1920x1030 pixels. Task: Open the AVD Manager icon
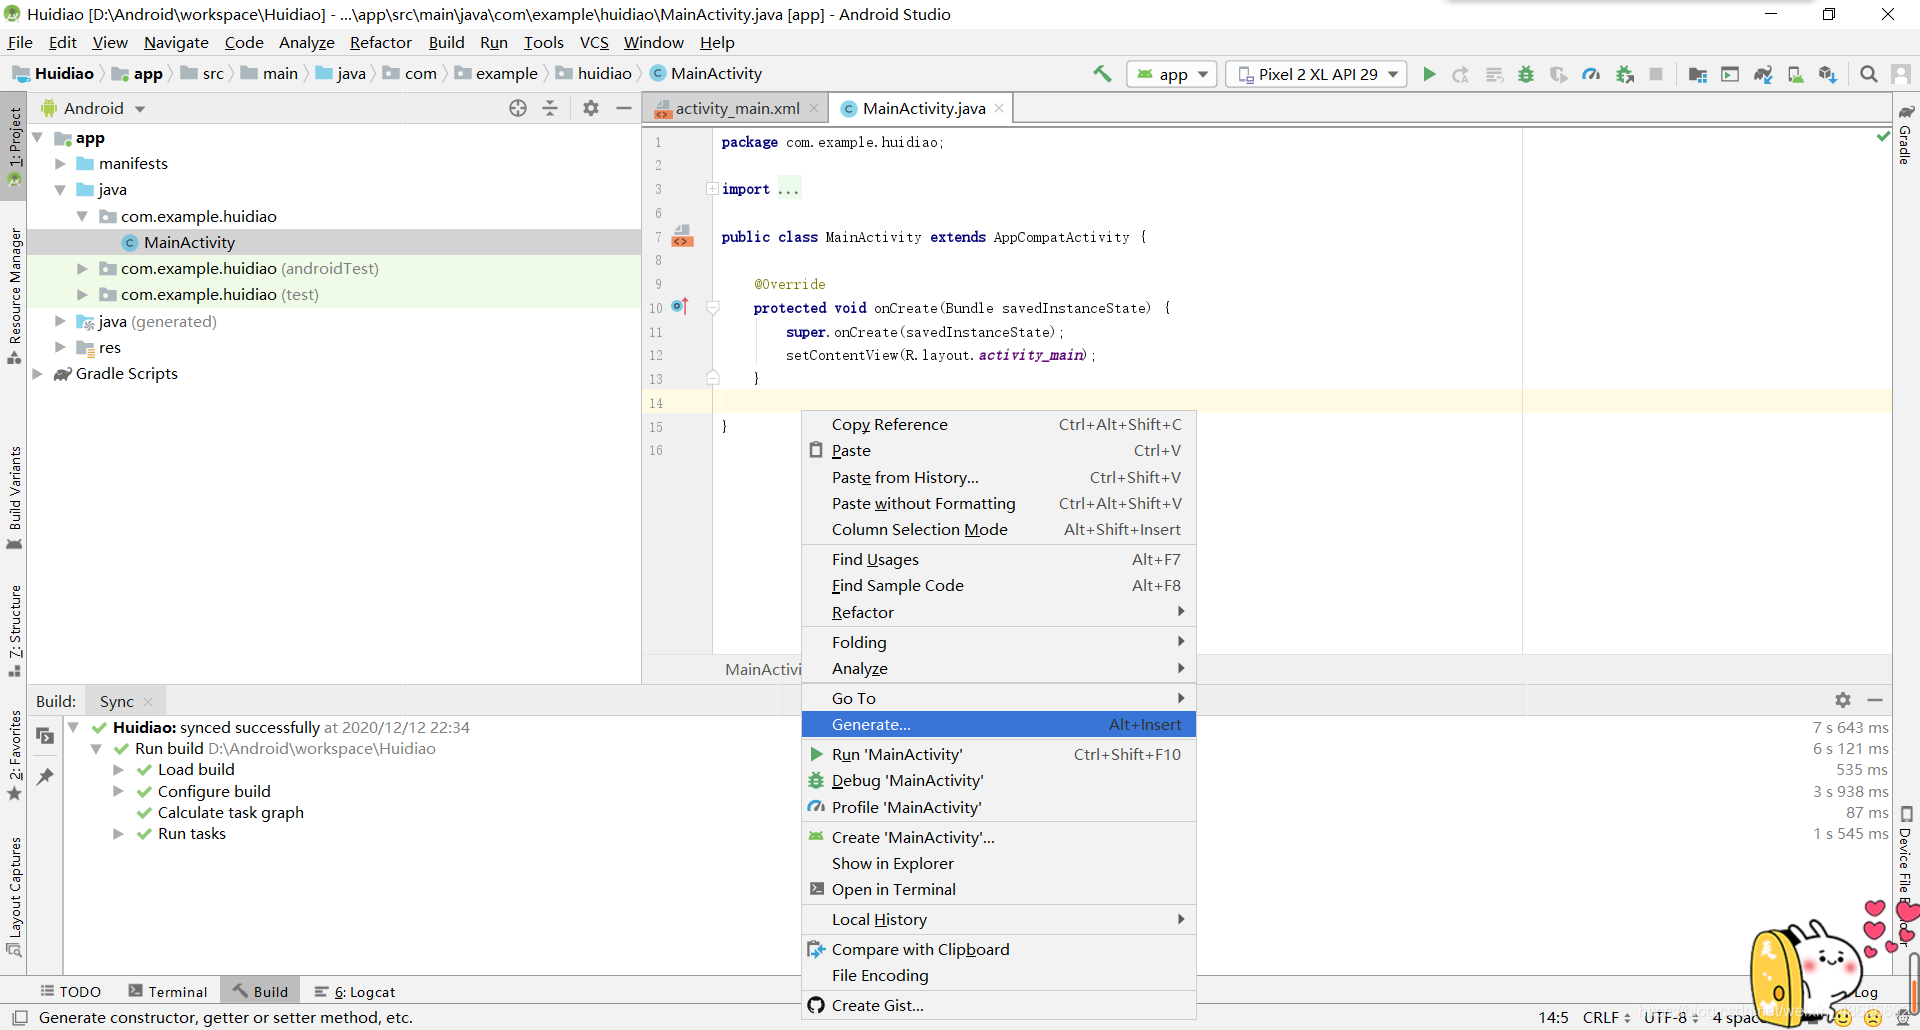(x=1795, y=74)
